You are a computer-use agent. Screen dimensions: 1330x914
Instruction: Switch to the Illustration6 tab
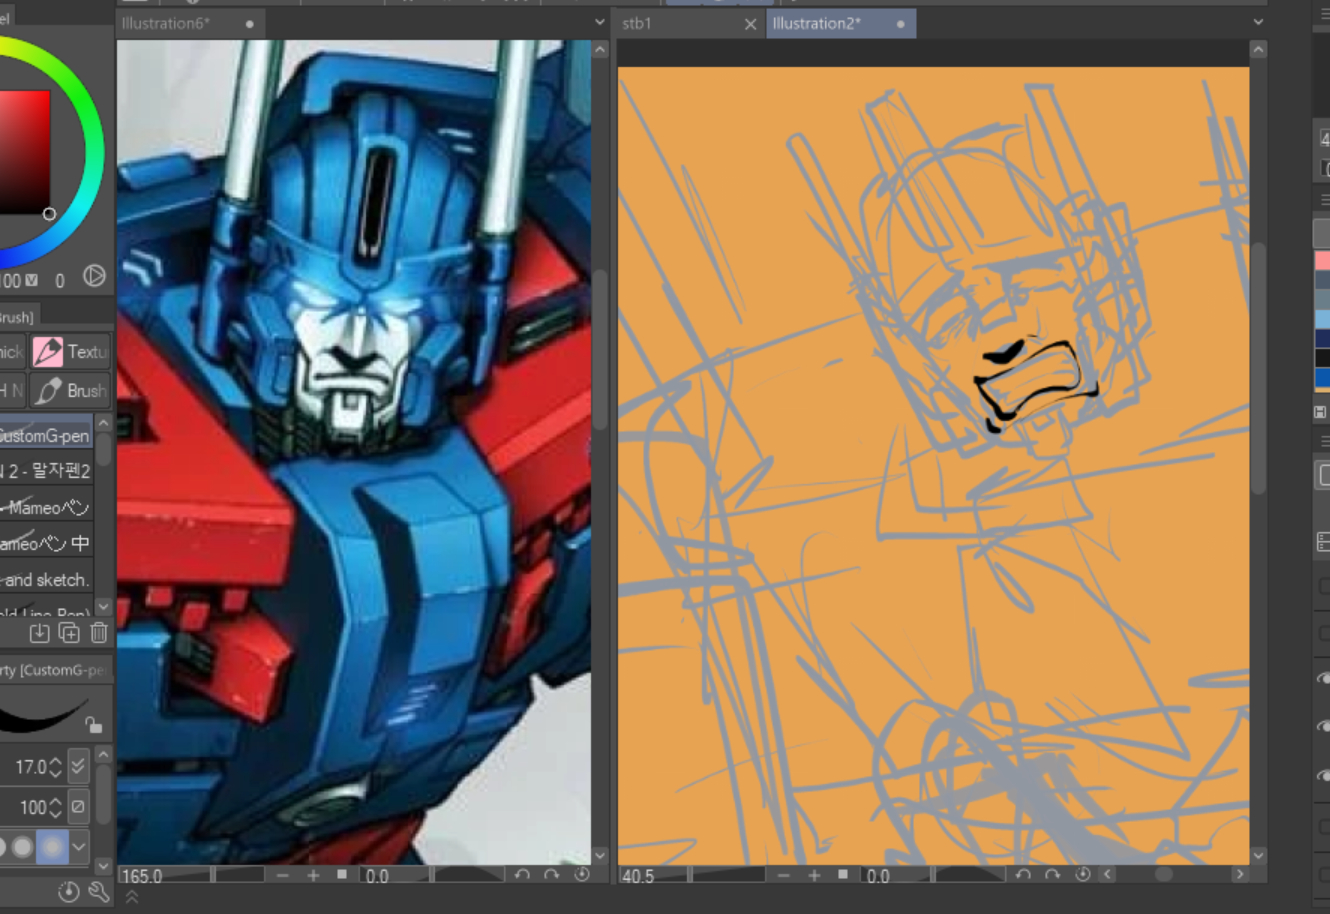tap(166, 23)
